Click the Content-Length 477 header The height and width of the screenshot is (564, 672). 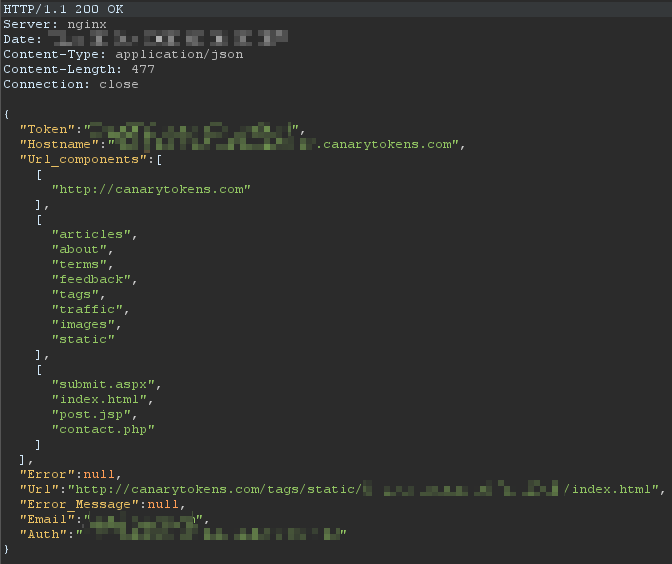(x=76, y=69)
